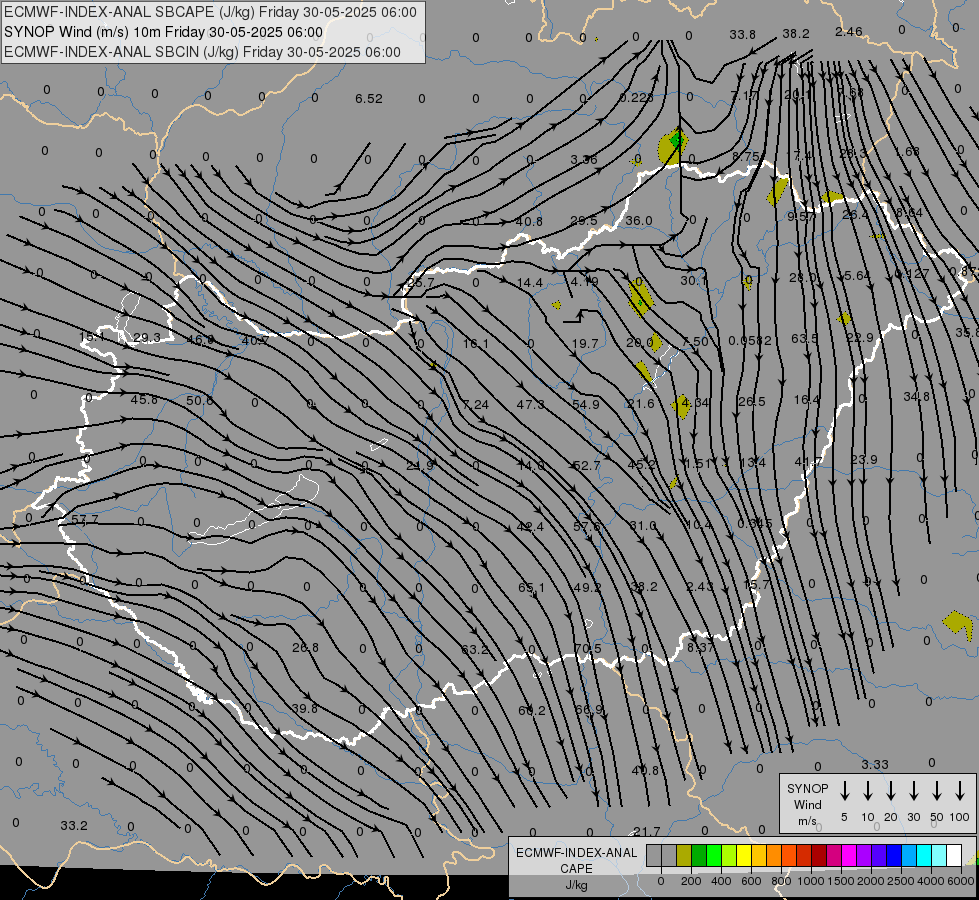Viewport: 979px width, 900px height.
Task: Click the 1500 tick label on the CAPE scale
Action: click(840, 881)
